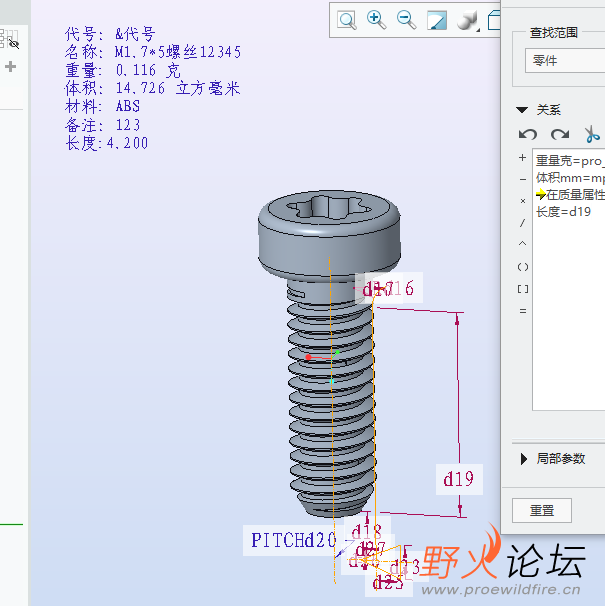605x606 pixels.
Task: Click the Undo arrow in relations panel
Action: (528, 134)
